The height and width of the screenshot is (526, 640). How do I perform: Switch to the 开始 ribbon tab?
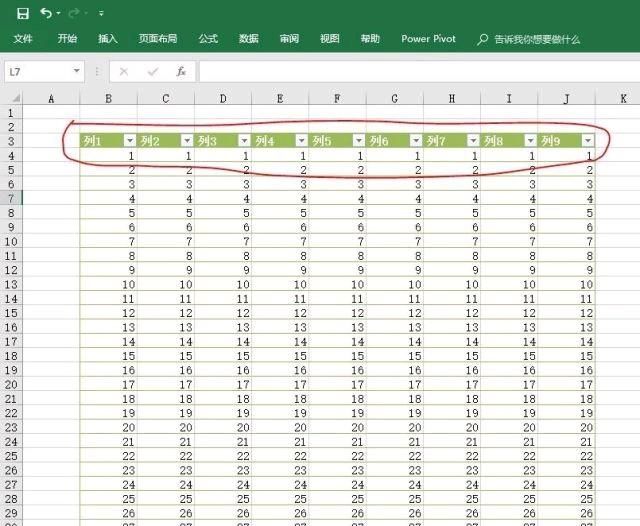67,39
